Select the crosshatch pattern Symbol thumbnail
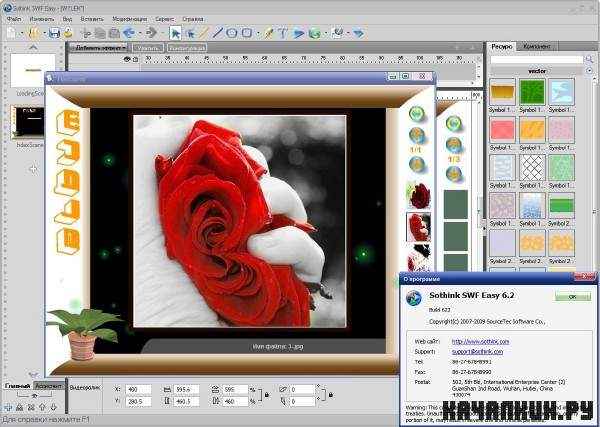Screen dimensions: 600x427 pos(532,168)
